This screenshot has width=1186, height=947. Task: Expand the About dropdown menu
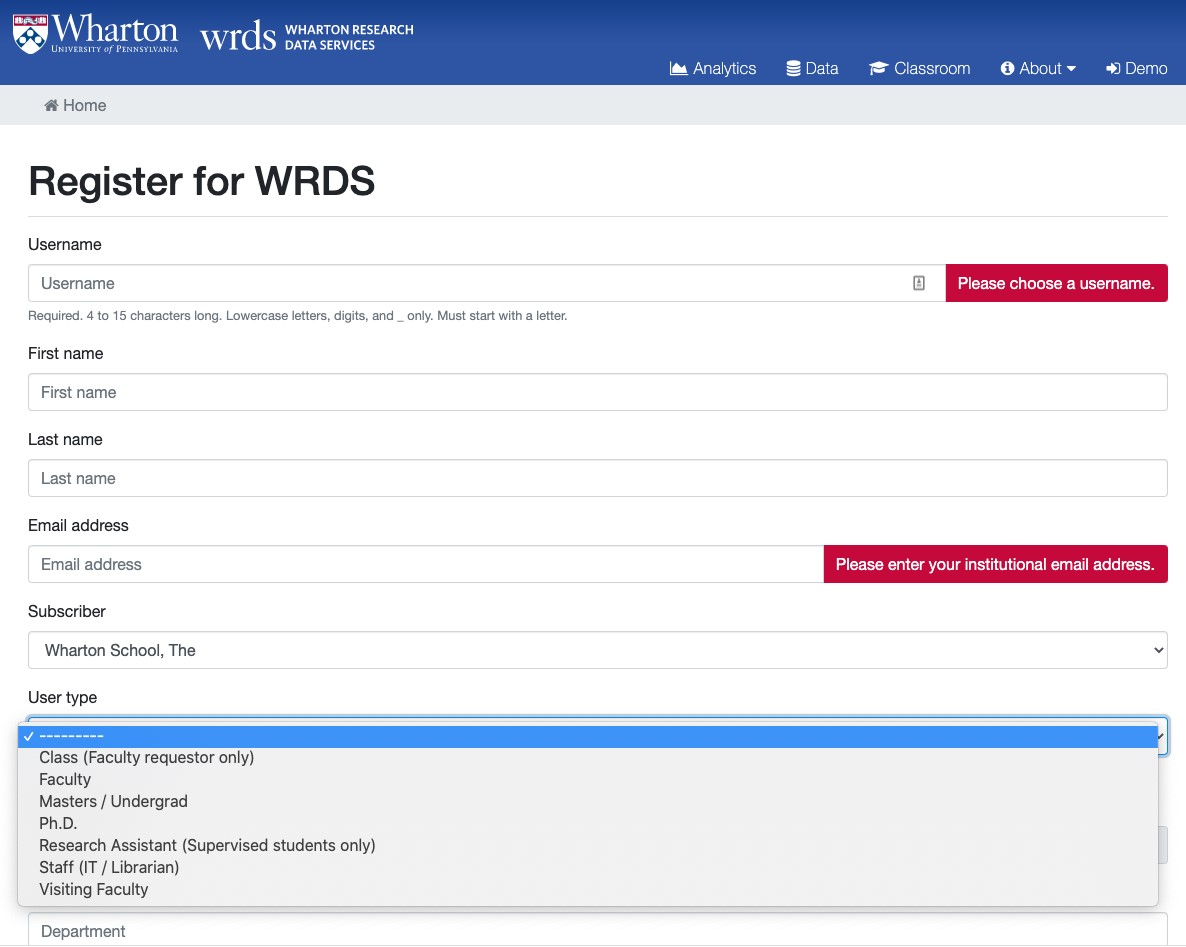pyautogui.click(x=1038, y=68)
